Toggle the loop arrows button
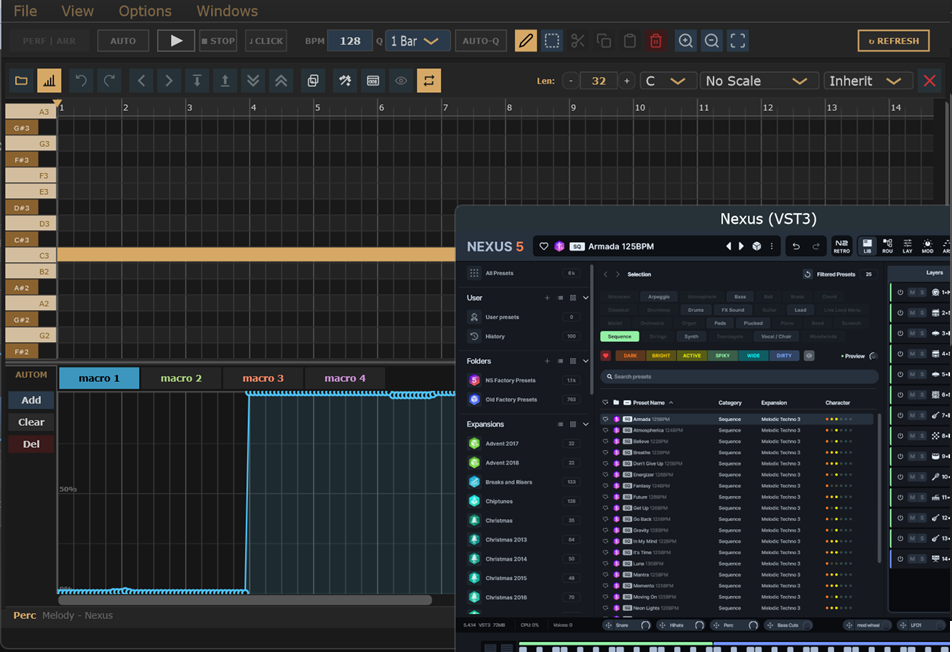The height and width of the screenshot is (652, 952). point(429,81)
